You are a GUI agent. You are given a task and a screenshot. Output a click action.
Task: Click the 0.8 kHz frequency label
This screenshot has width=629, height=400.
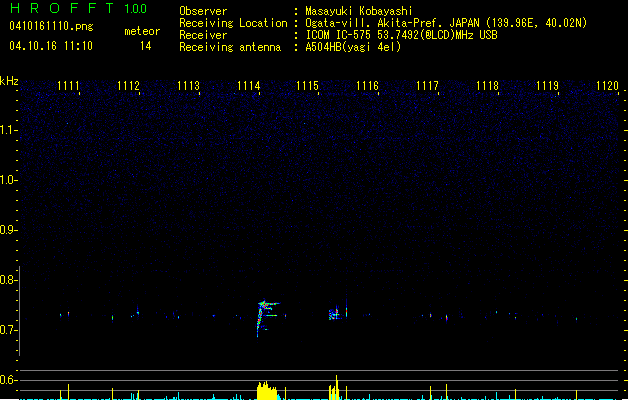point(8,280)
